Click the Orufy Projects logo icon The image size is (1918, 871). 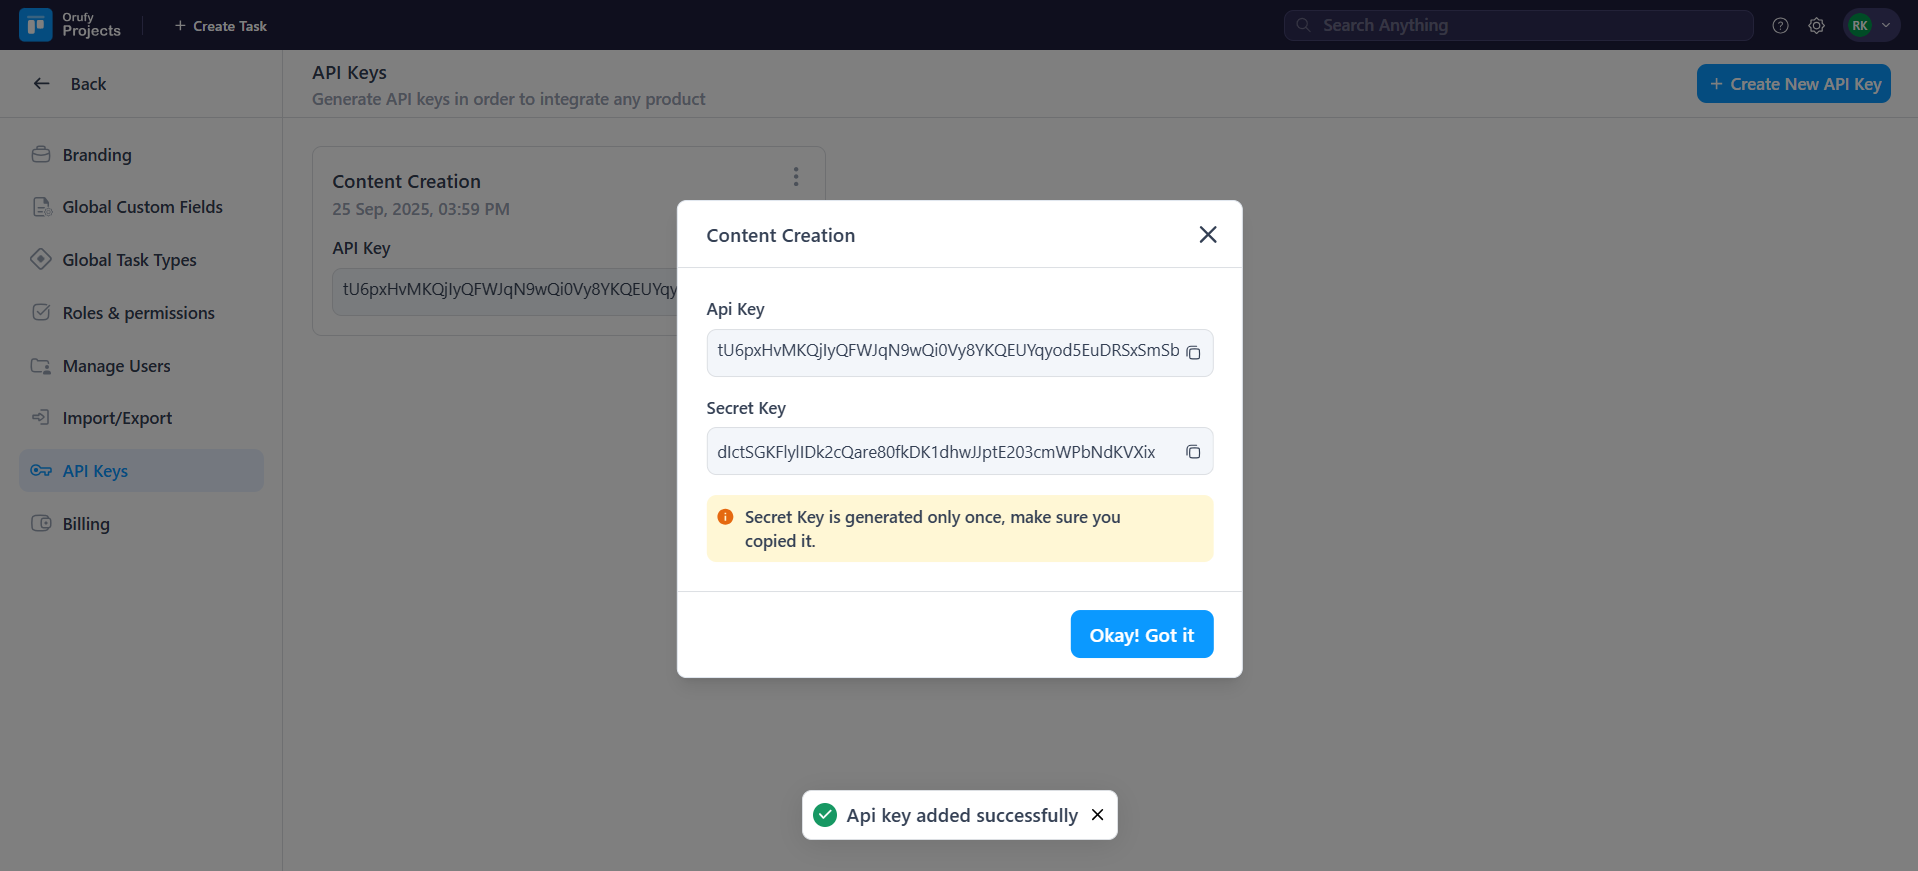pyautogui.click(x=36, y=25)
